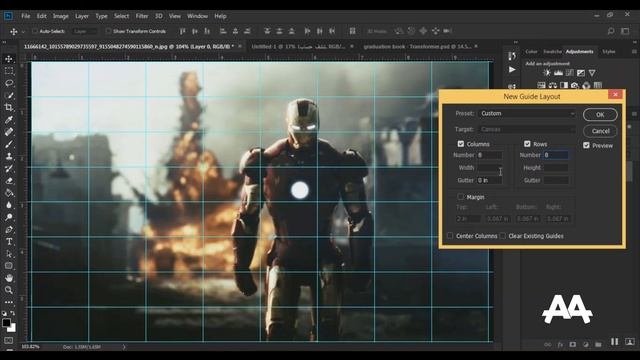Add a Black & White adjustment
The height and width of the screenshot is (360, 640).
564,85
